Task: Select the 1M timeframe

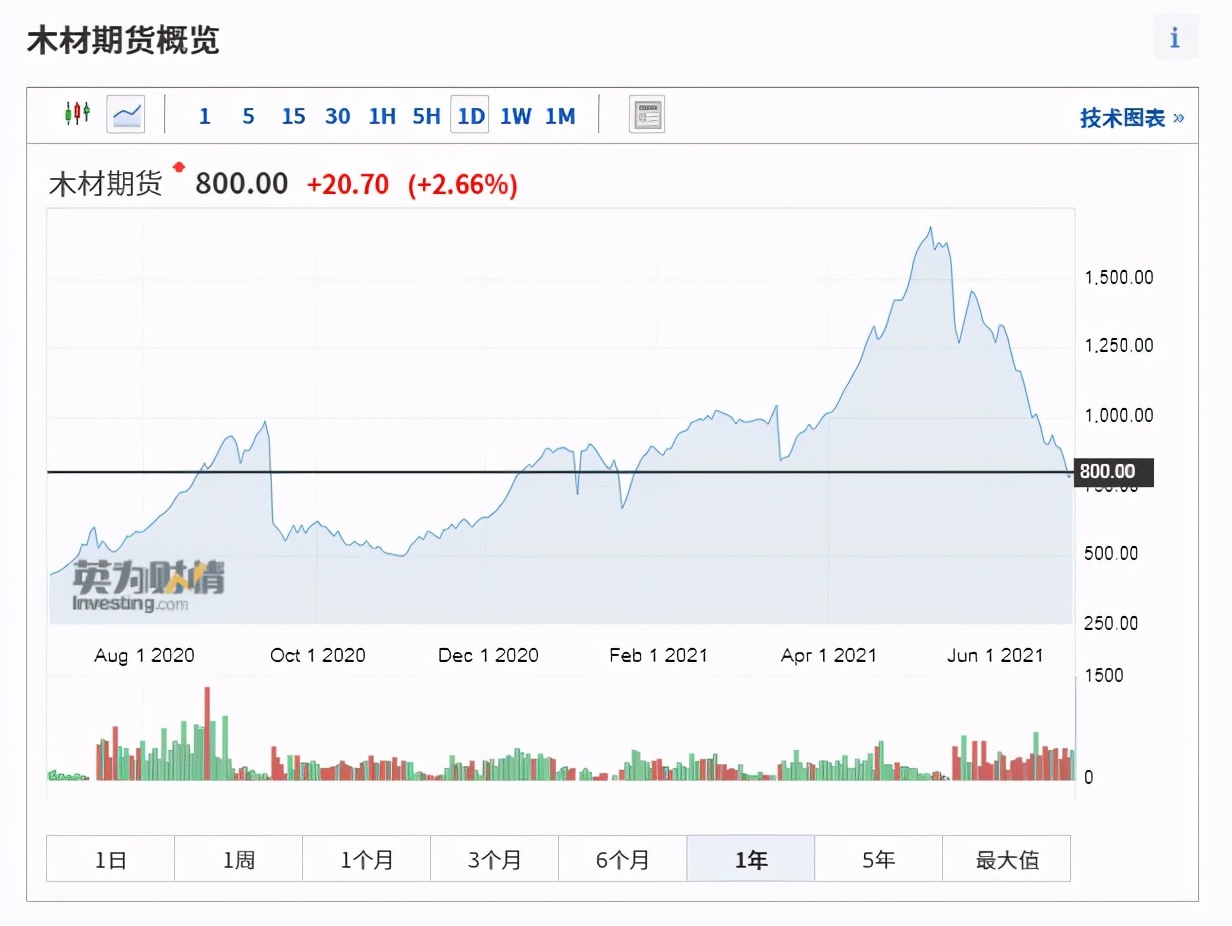Action: click(x=560, y=116)
